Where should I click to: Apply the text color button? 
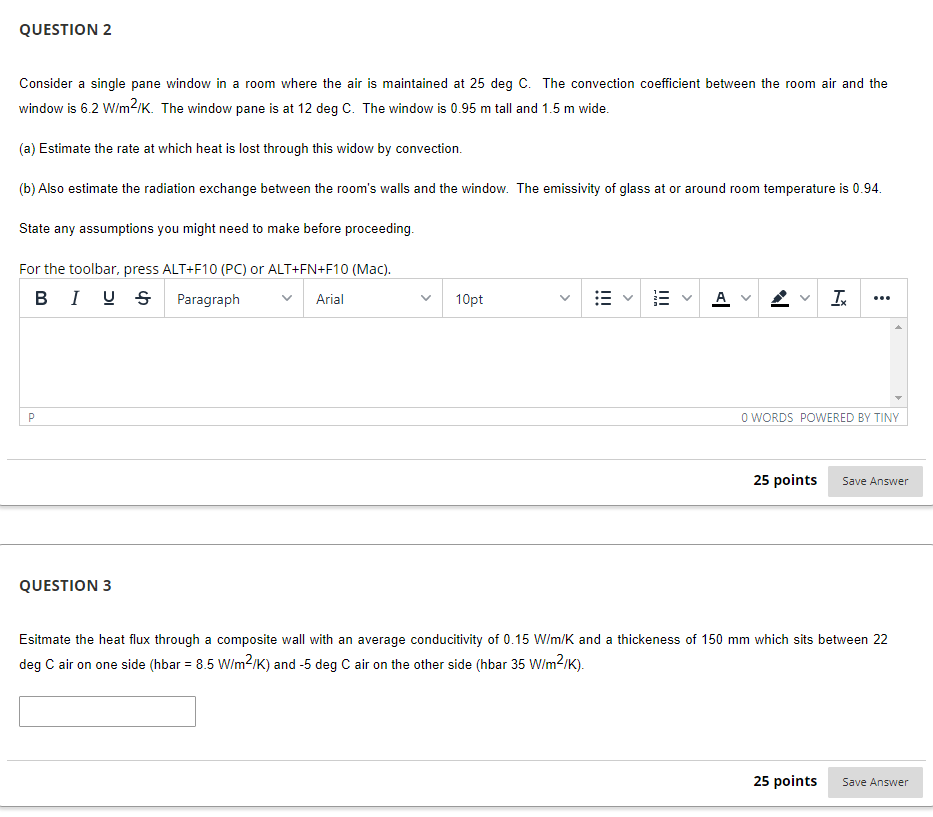click(721, 298)
